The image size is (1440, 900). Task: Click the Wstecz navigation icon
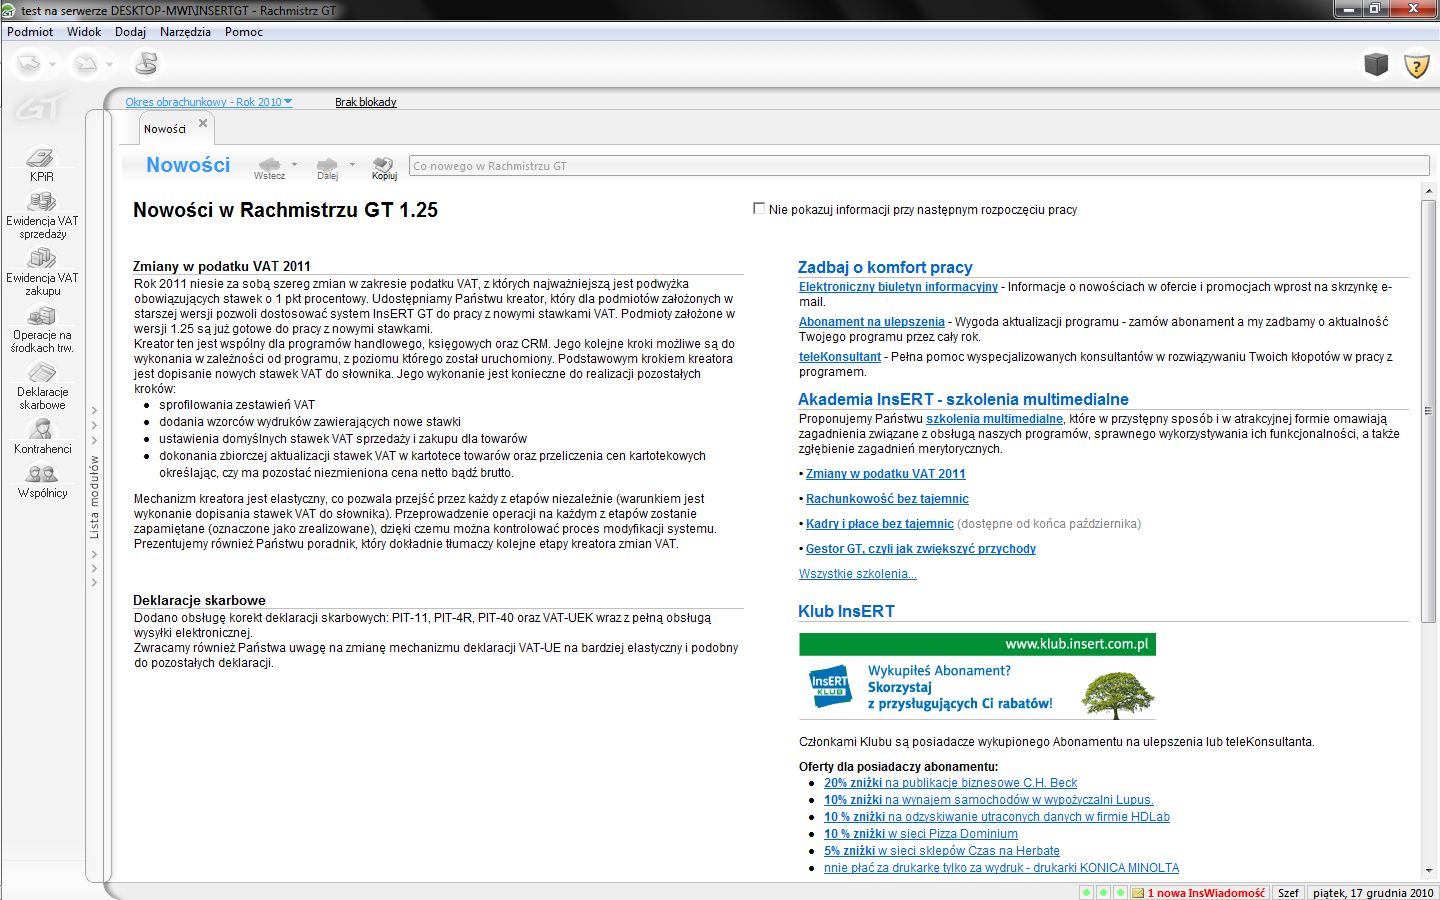click(x=269, y=168)
